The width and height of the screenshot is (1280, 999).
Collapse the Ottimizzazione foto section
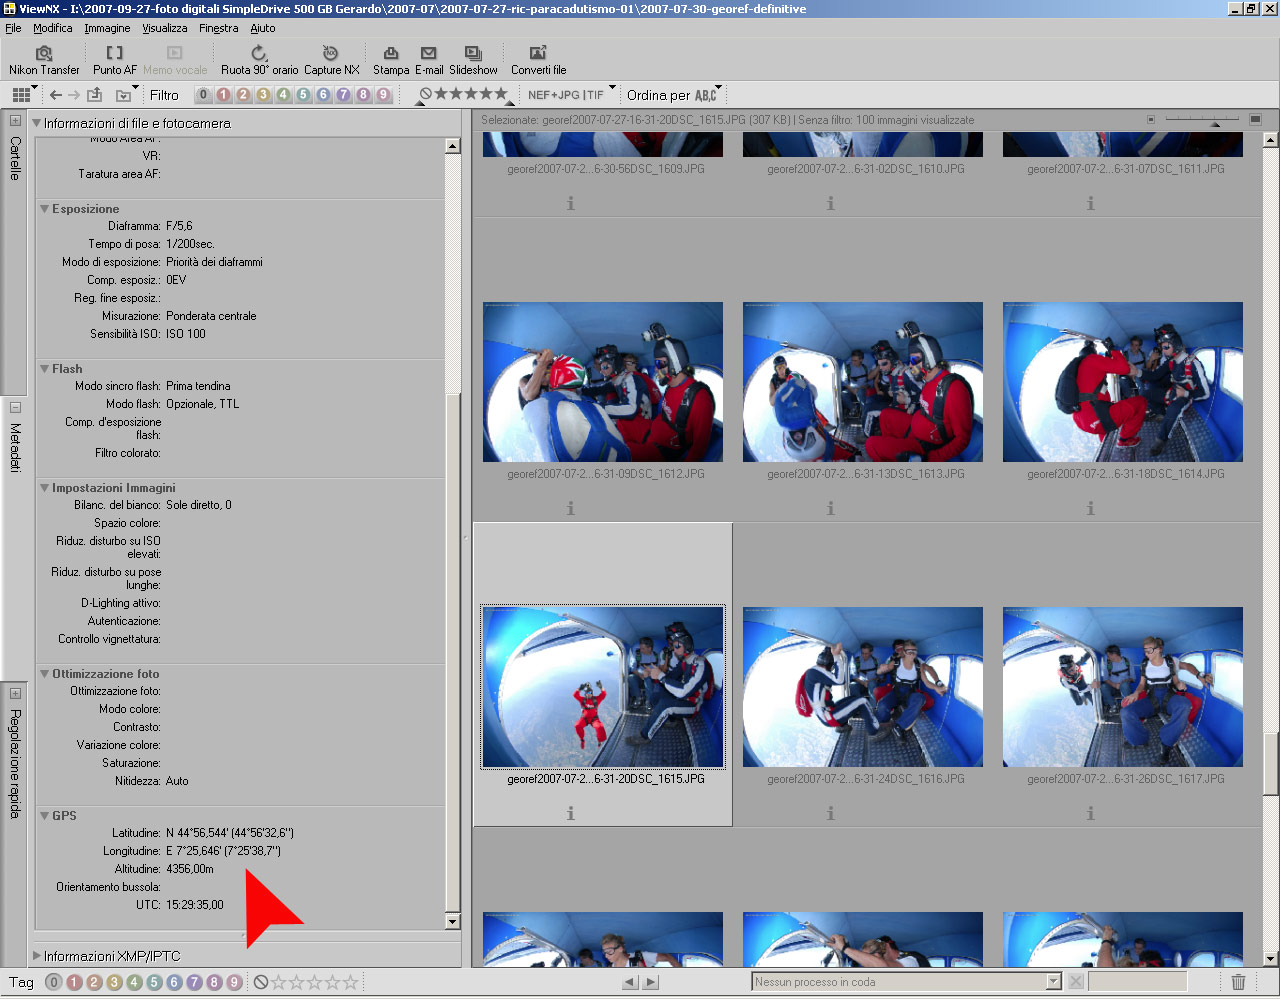[x=45, y=674]
